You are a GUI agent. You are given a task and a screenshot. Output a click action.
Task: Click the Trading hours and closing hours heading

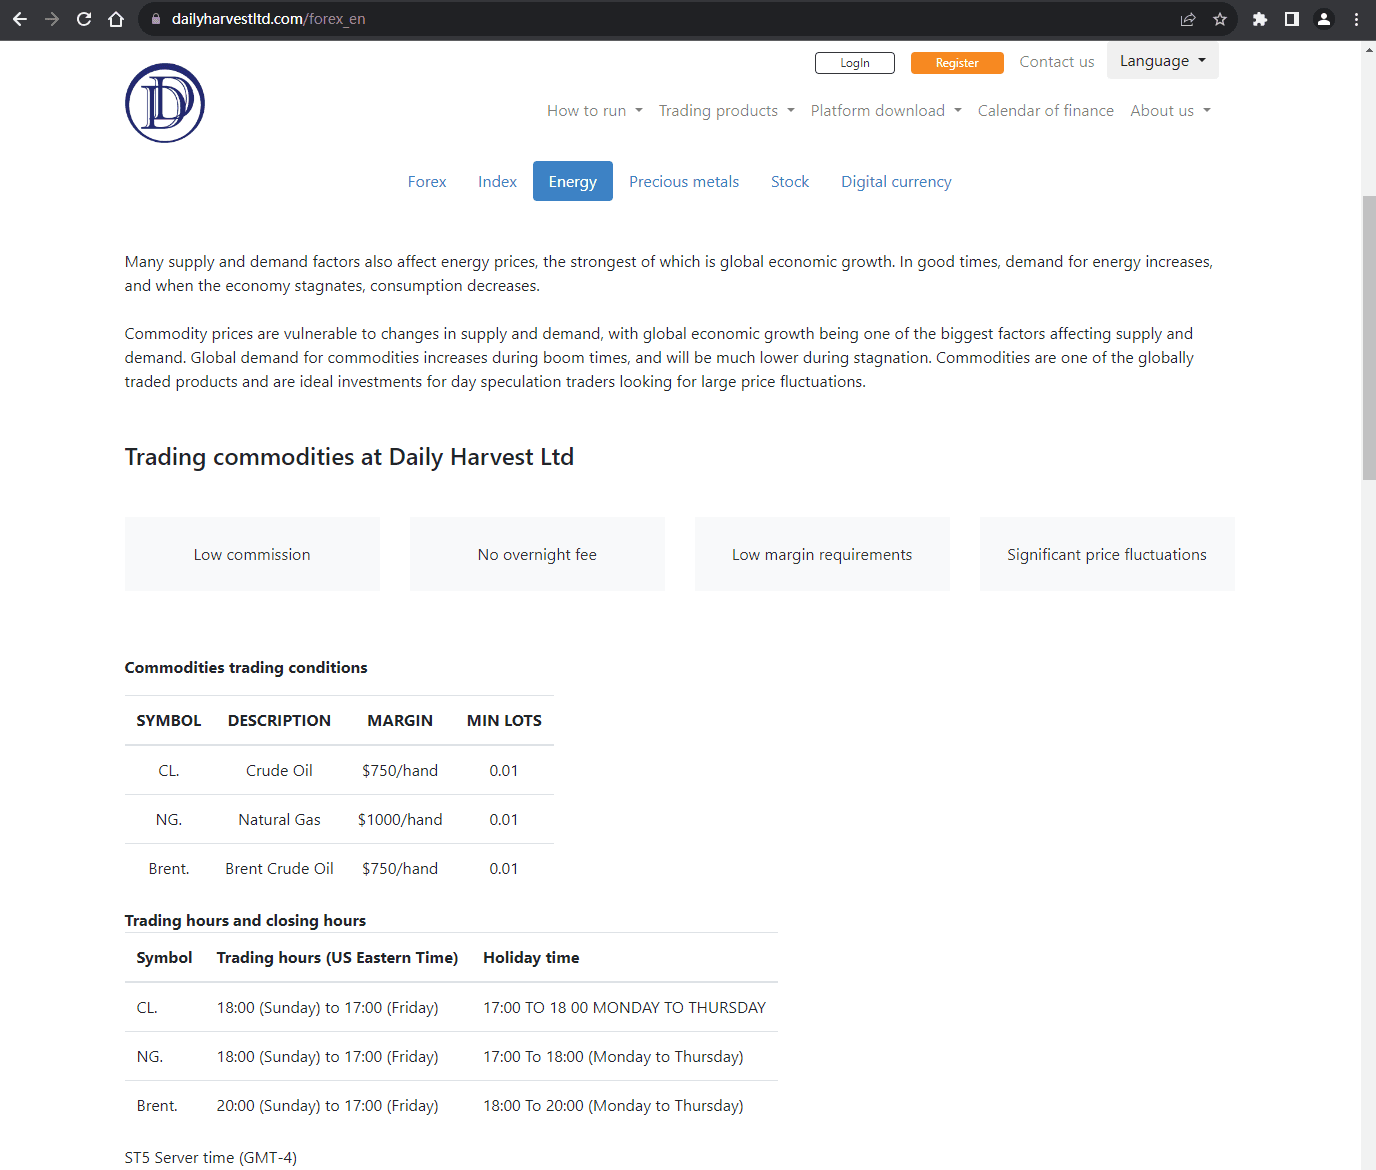tap(245, 921)
